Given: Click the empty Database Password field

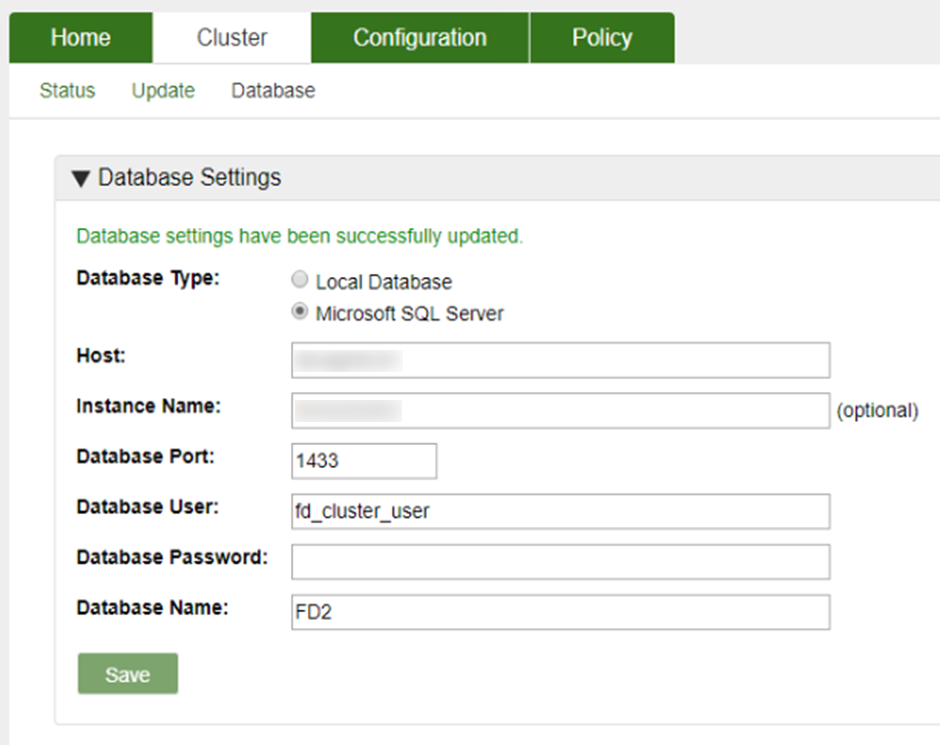Looking at the screenshot, I should tap(560, 561).
